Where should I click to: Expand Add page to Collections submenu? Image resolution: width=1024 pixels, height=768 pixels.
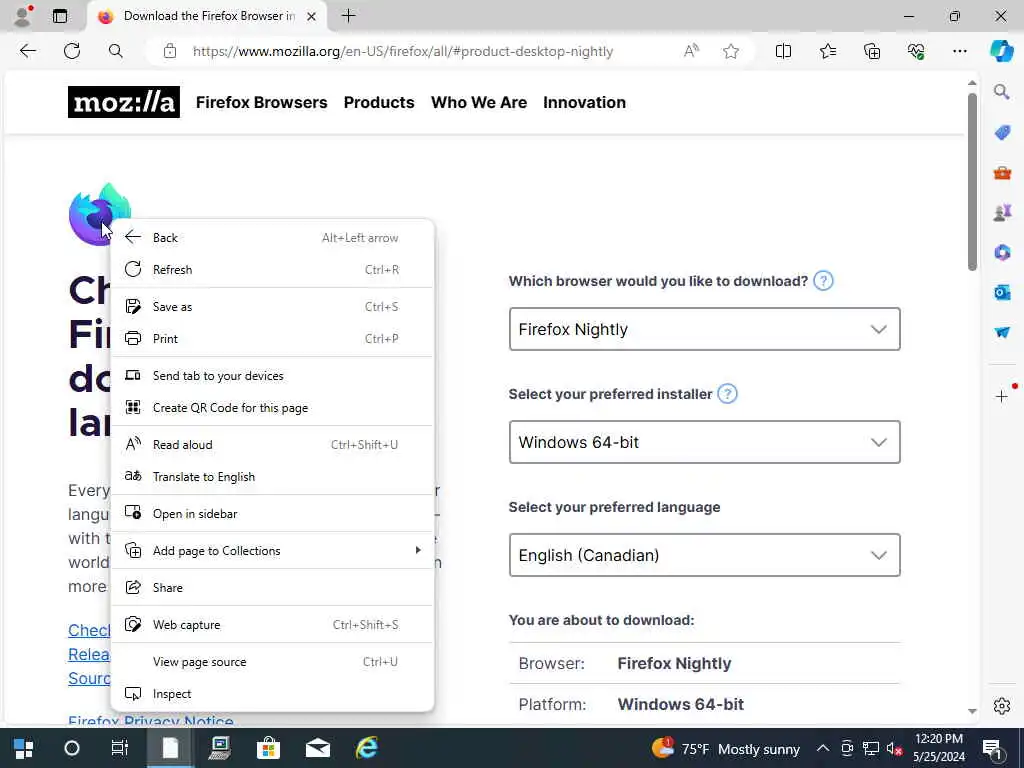[x=272, y=551]
